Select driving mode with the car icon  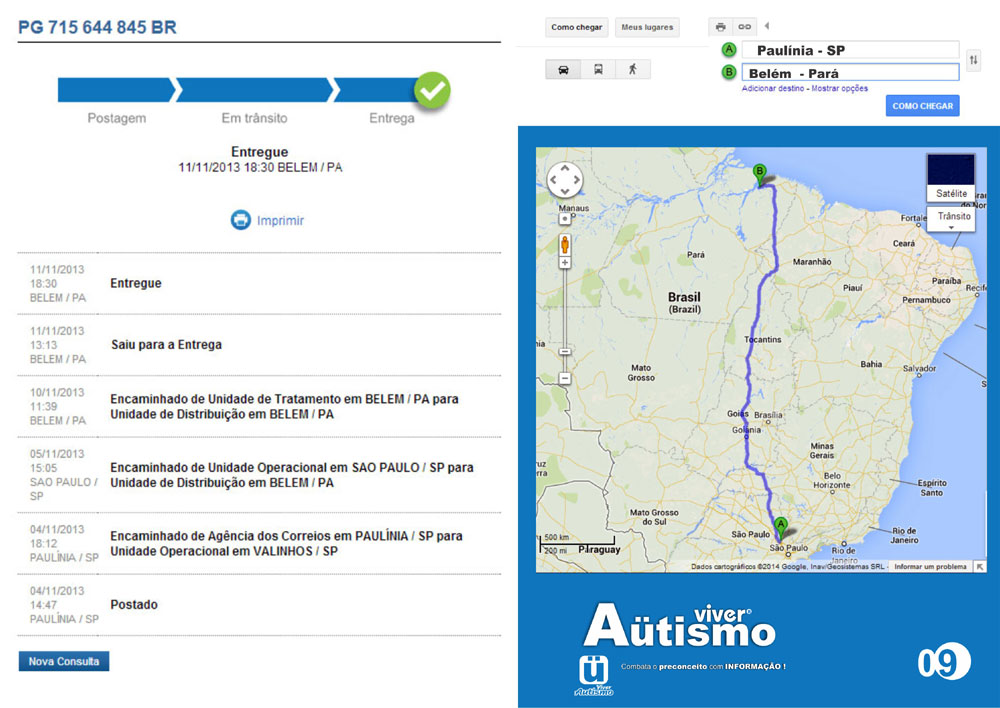pos(563,69)
